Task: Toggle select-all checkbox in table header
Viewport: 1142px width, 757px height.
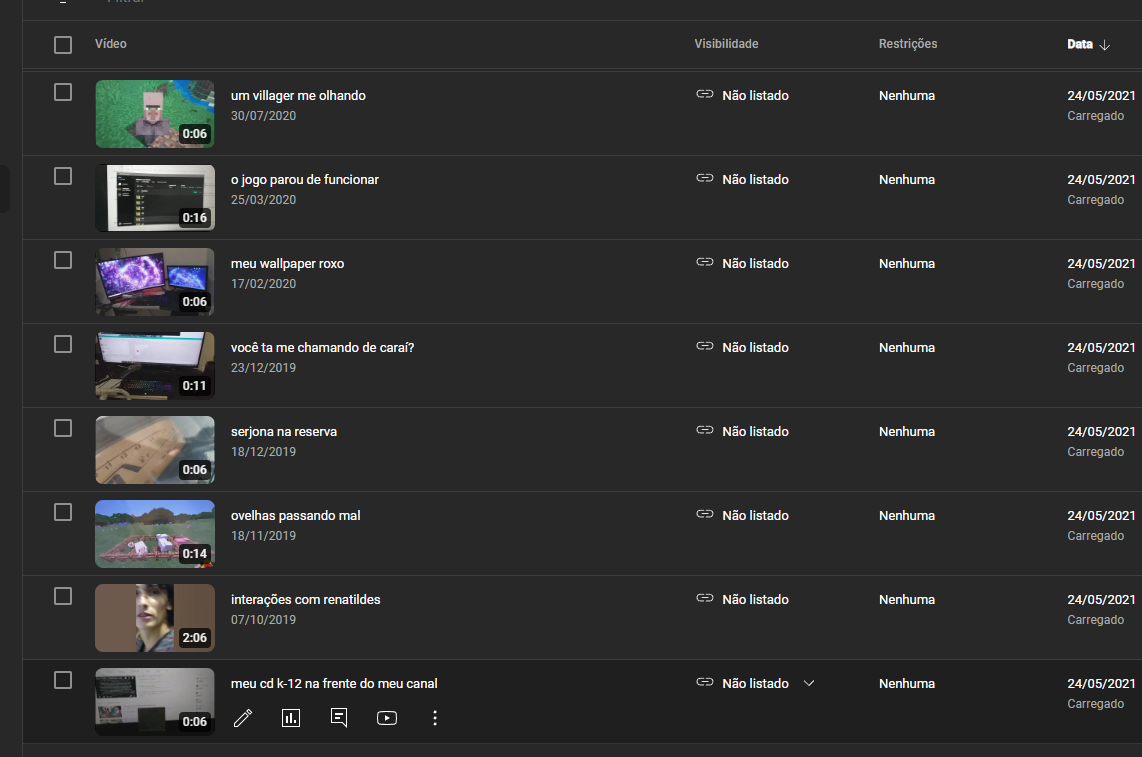Action: click(x=63, y=45)
